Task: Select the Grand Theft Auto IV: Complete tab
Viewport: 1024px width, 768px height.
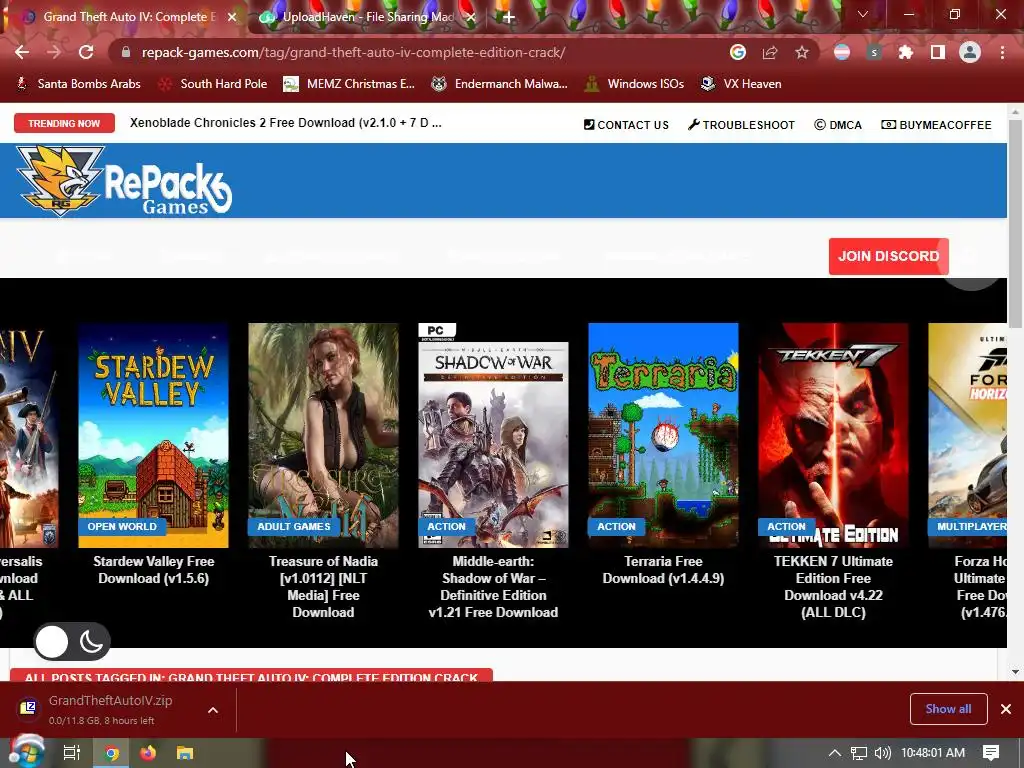Action: coord(129,17)
